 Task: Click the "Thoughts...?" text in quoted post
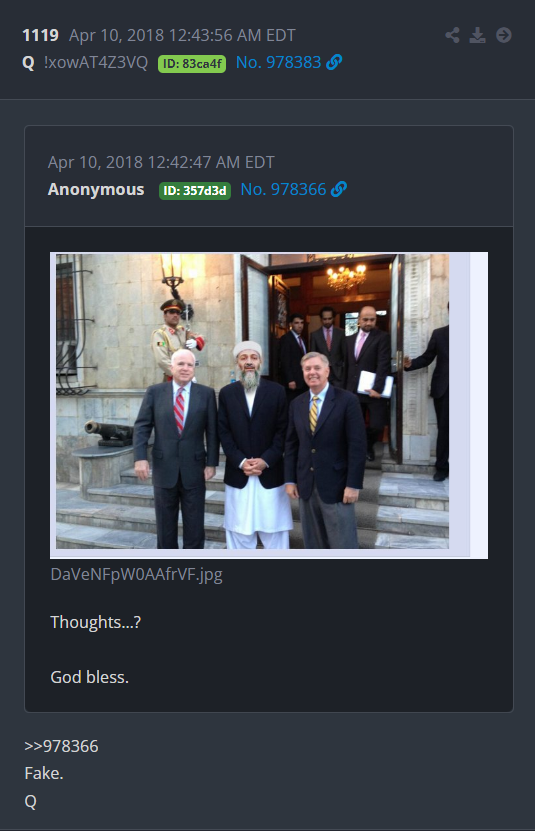pos(95,622)
